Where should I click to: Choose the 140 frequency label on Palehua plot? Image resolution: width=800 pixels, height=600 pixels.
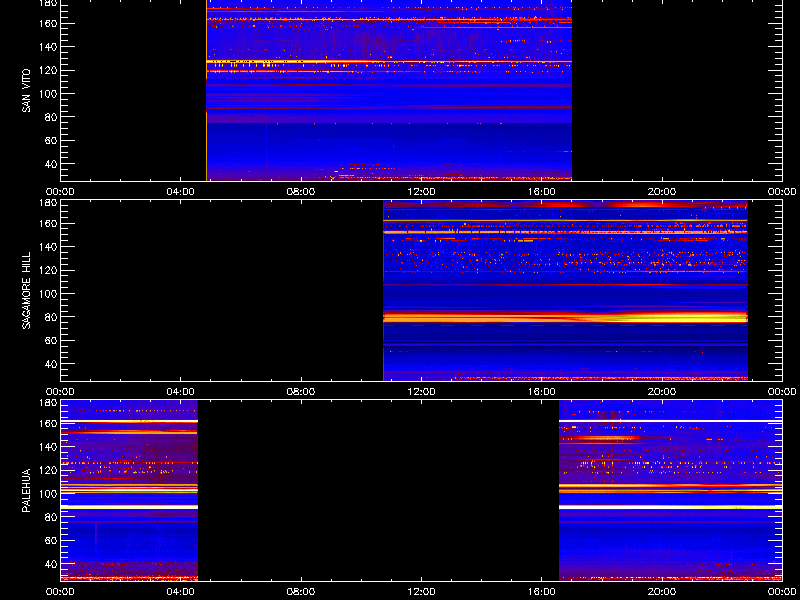(48, 447)
